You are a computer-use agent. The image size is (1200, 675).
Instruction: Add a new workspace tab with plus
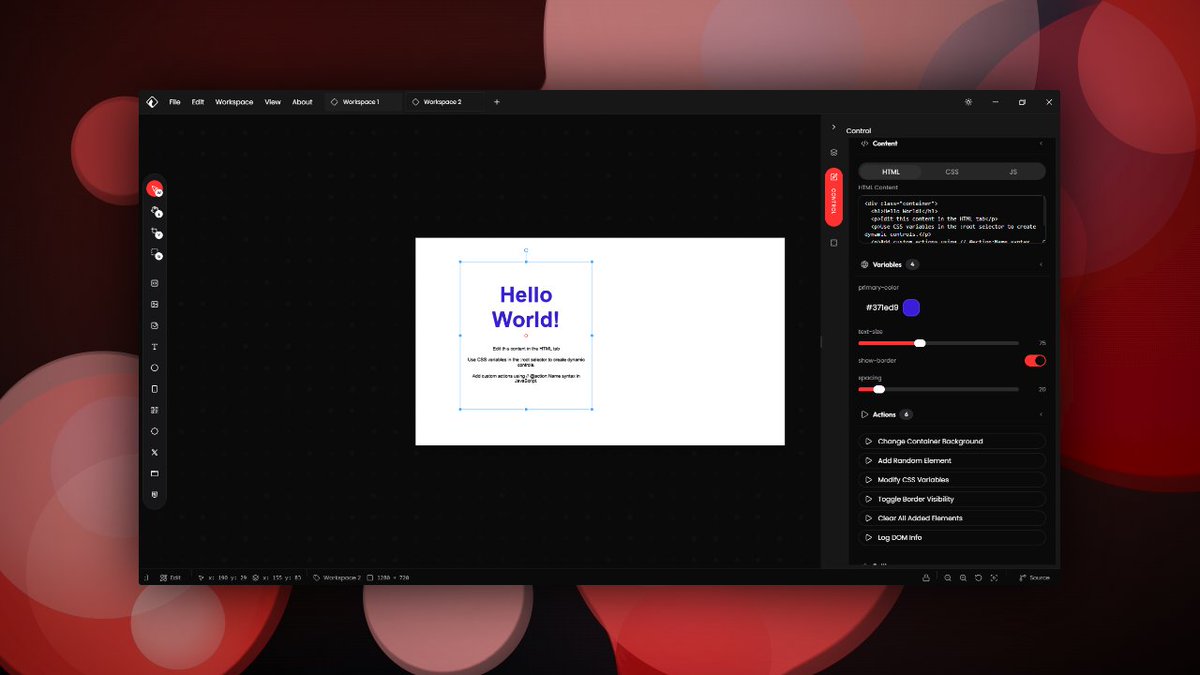(x=497, y=102)
